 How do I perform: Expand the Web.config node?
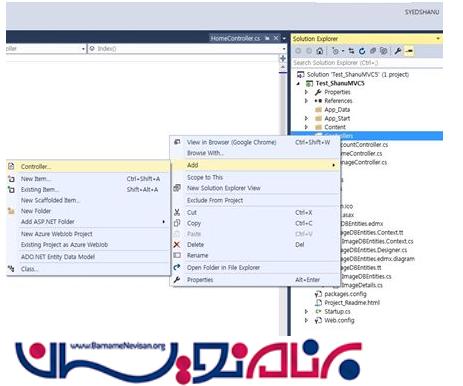(306, 320)
